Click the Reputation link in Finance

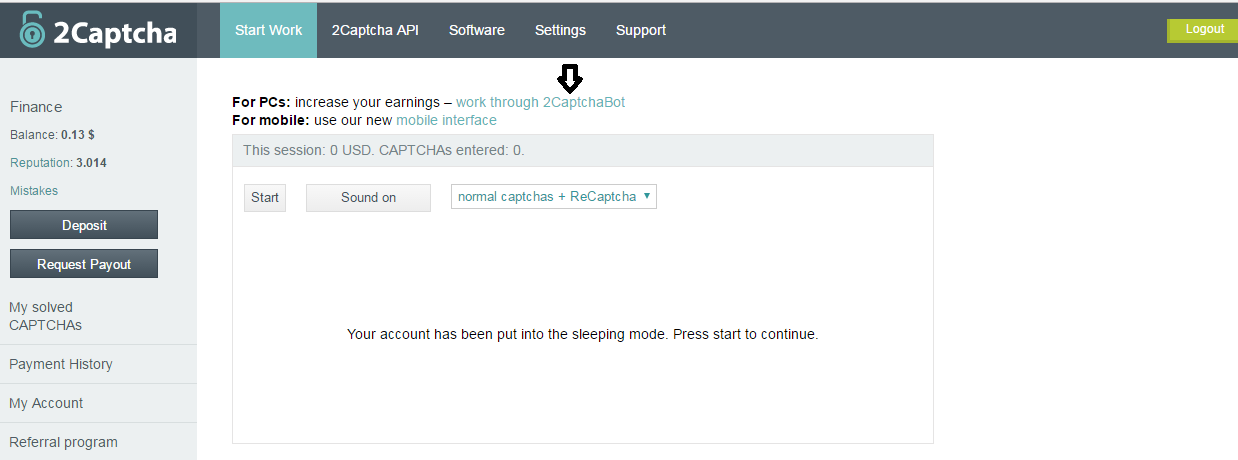(41, 162)
